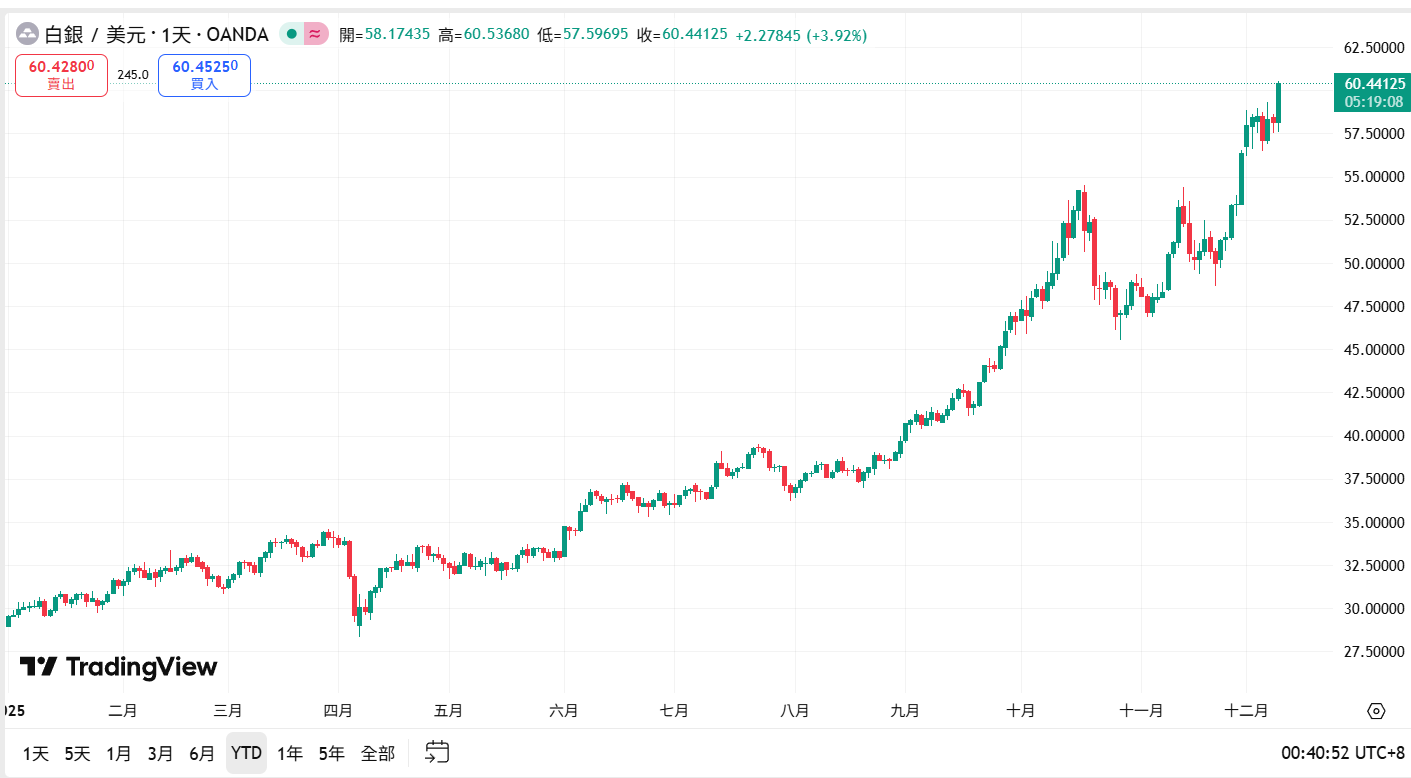The height and width of the screenshot is (778, 1411).
Task: Switch to 3月 range
Action: [160, 753]
